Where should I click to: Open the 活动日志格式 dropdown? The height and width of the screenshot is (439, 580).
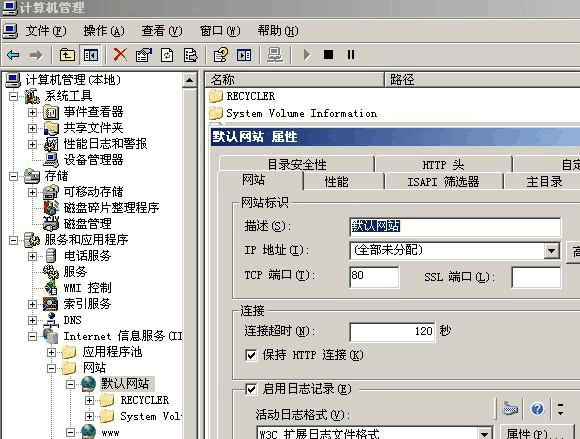[484, 433]
